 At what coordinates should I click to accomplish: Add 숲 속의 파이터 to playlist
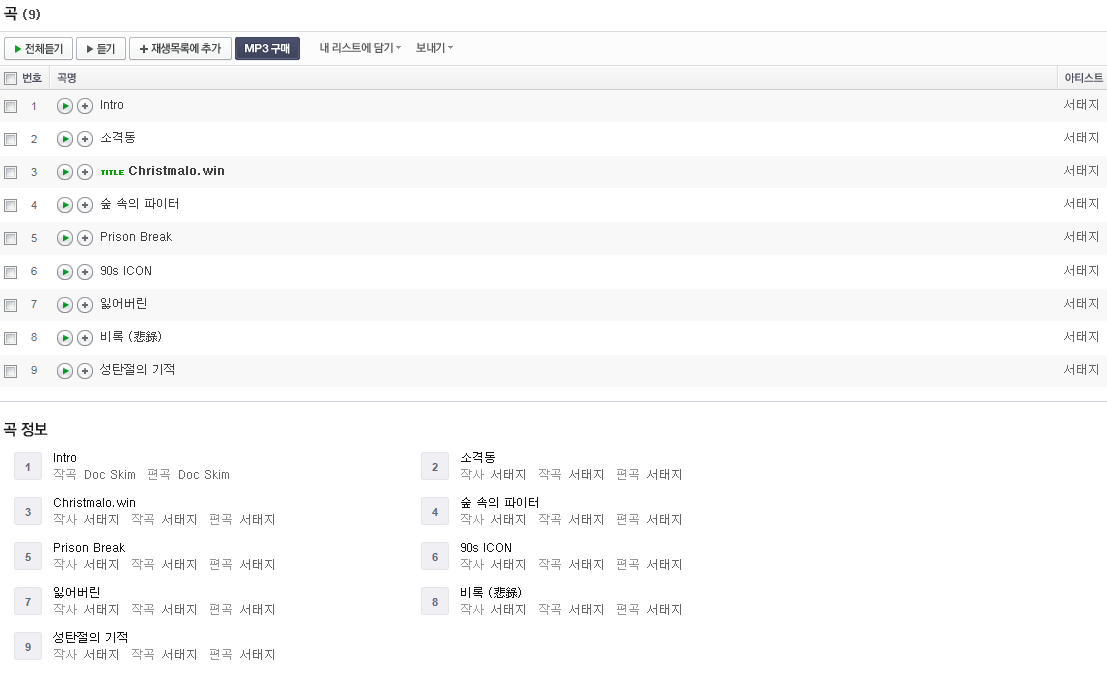tap(85, 205)
